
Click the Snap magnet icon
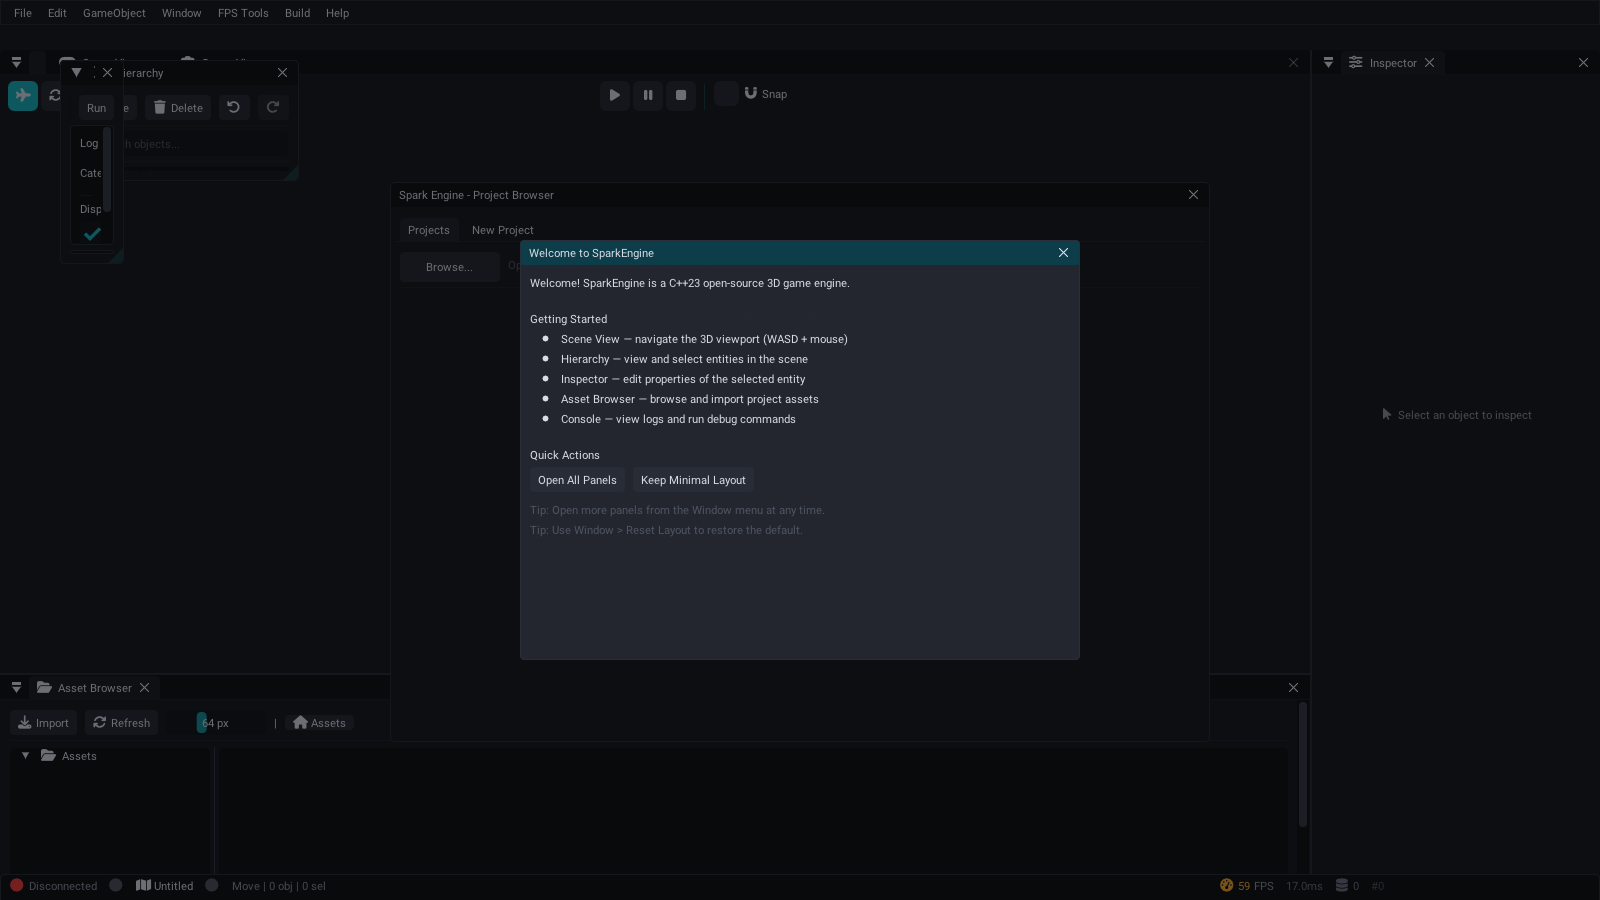coord(751,93)
